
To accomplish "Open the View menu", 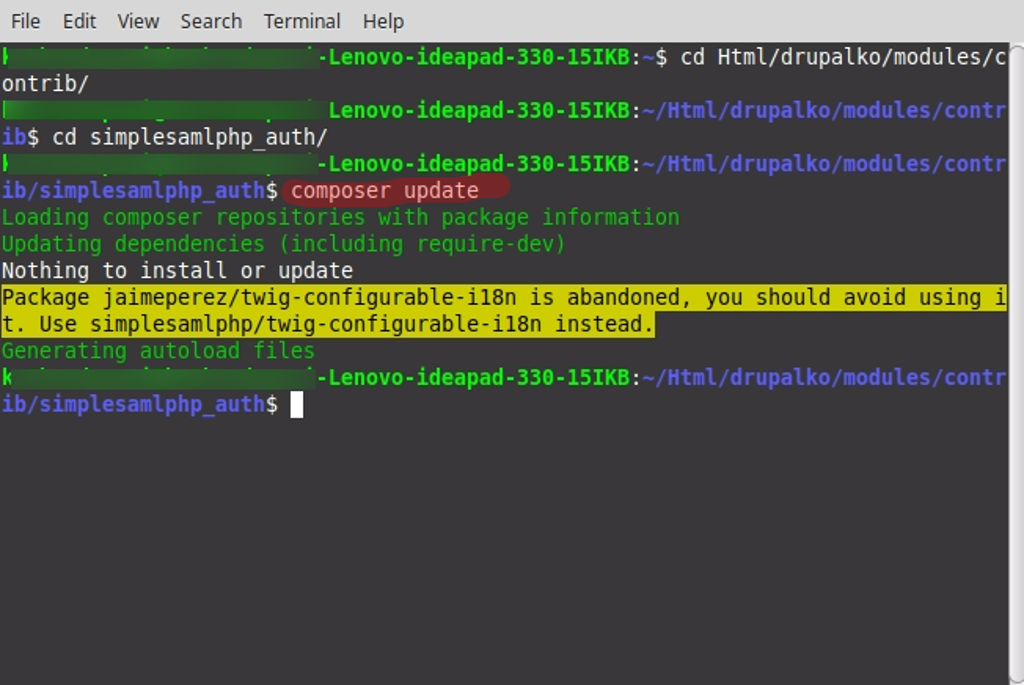I will pyautogui.click(x=137, y=21).
